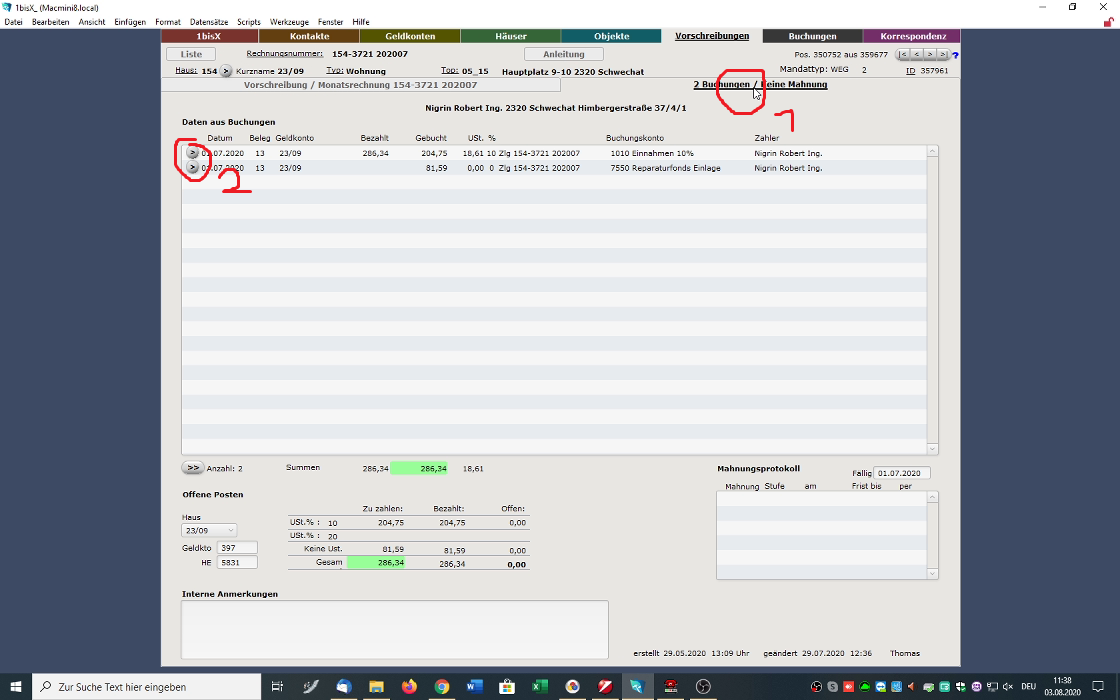The width and height of the screenshot is (1120, 700).
Task: Click the Anleitung button
Action: [x=563, y=54]
